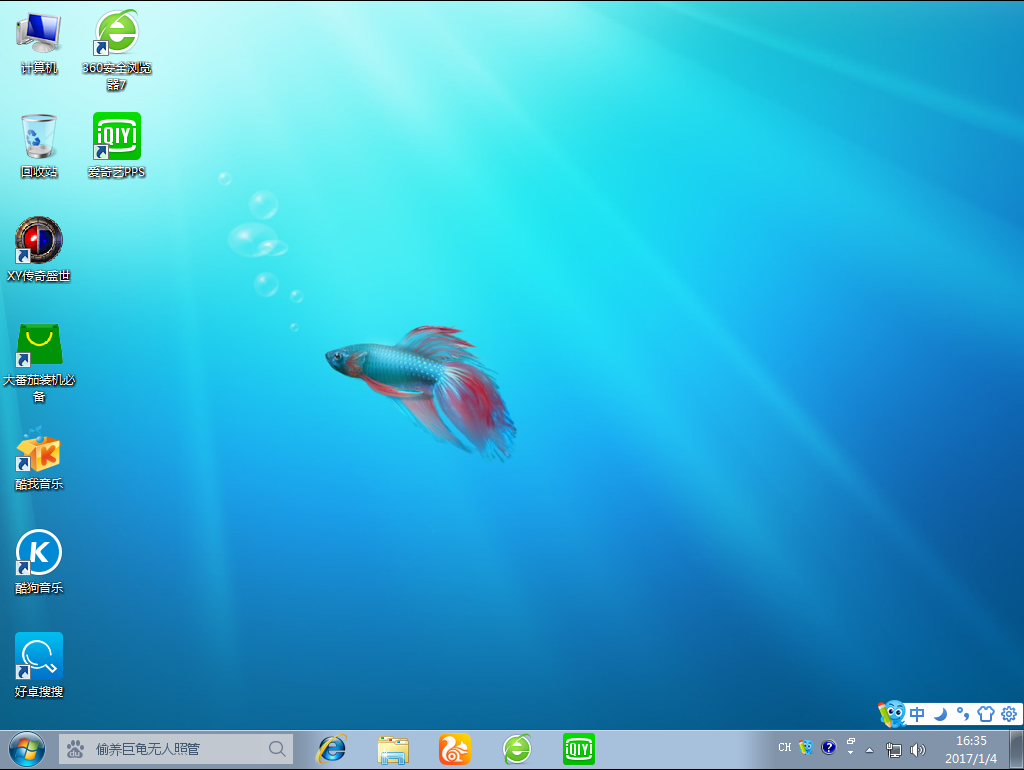Open the blue question mark help icon
This screenshot has height=770, width=1024.
[828, 747]
